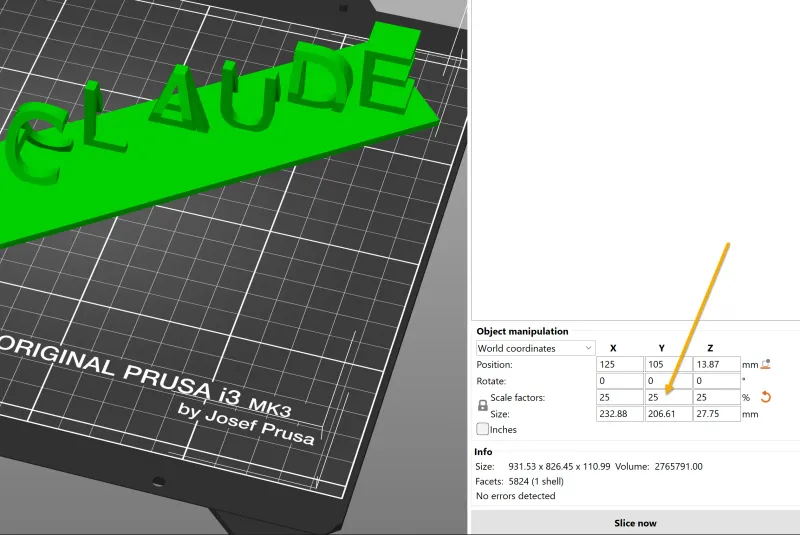
Task: Click the Size X field showing 232.88
Action: click(619, 414)
